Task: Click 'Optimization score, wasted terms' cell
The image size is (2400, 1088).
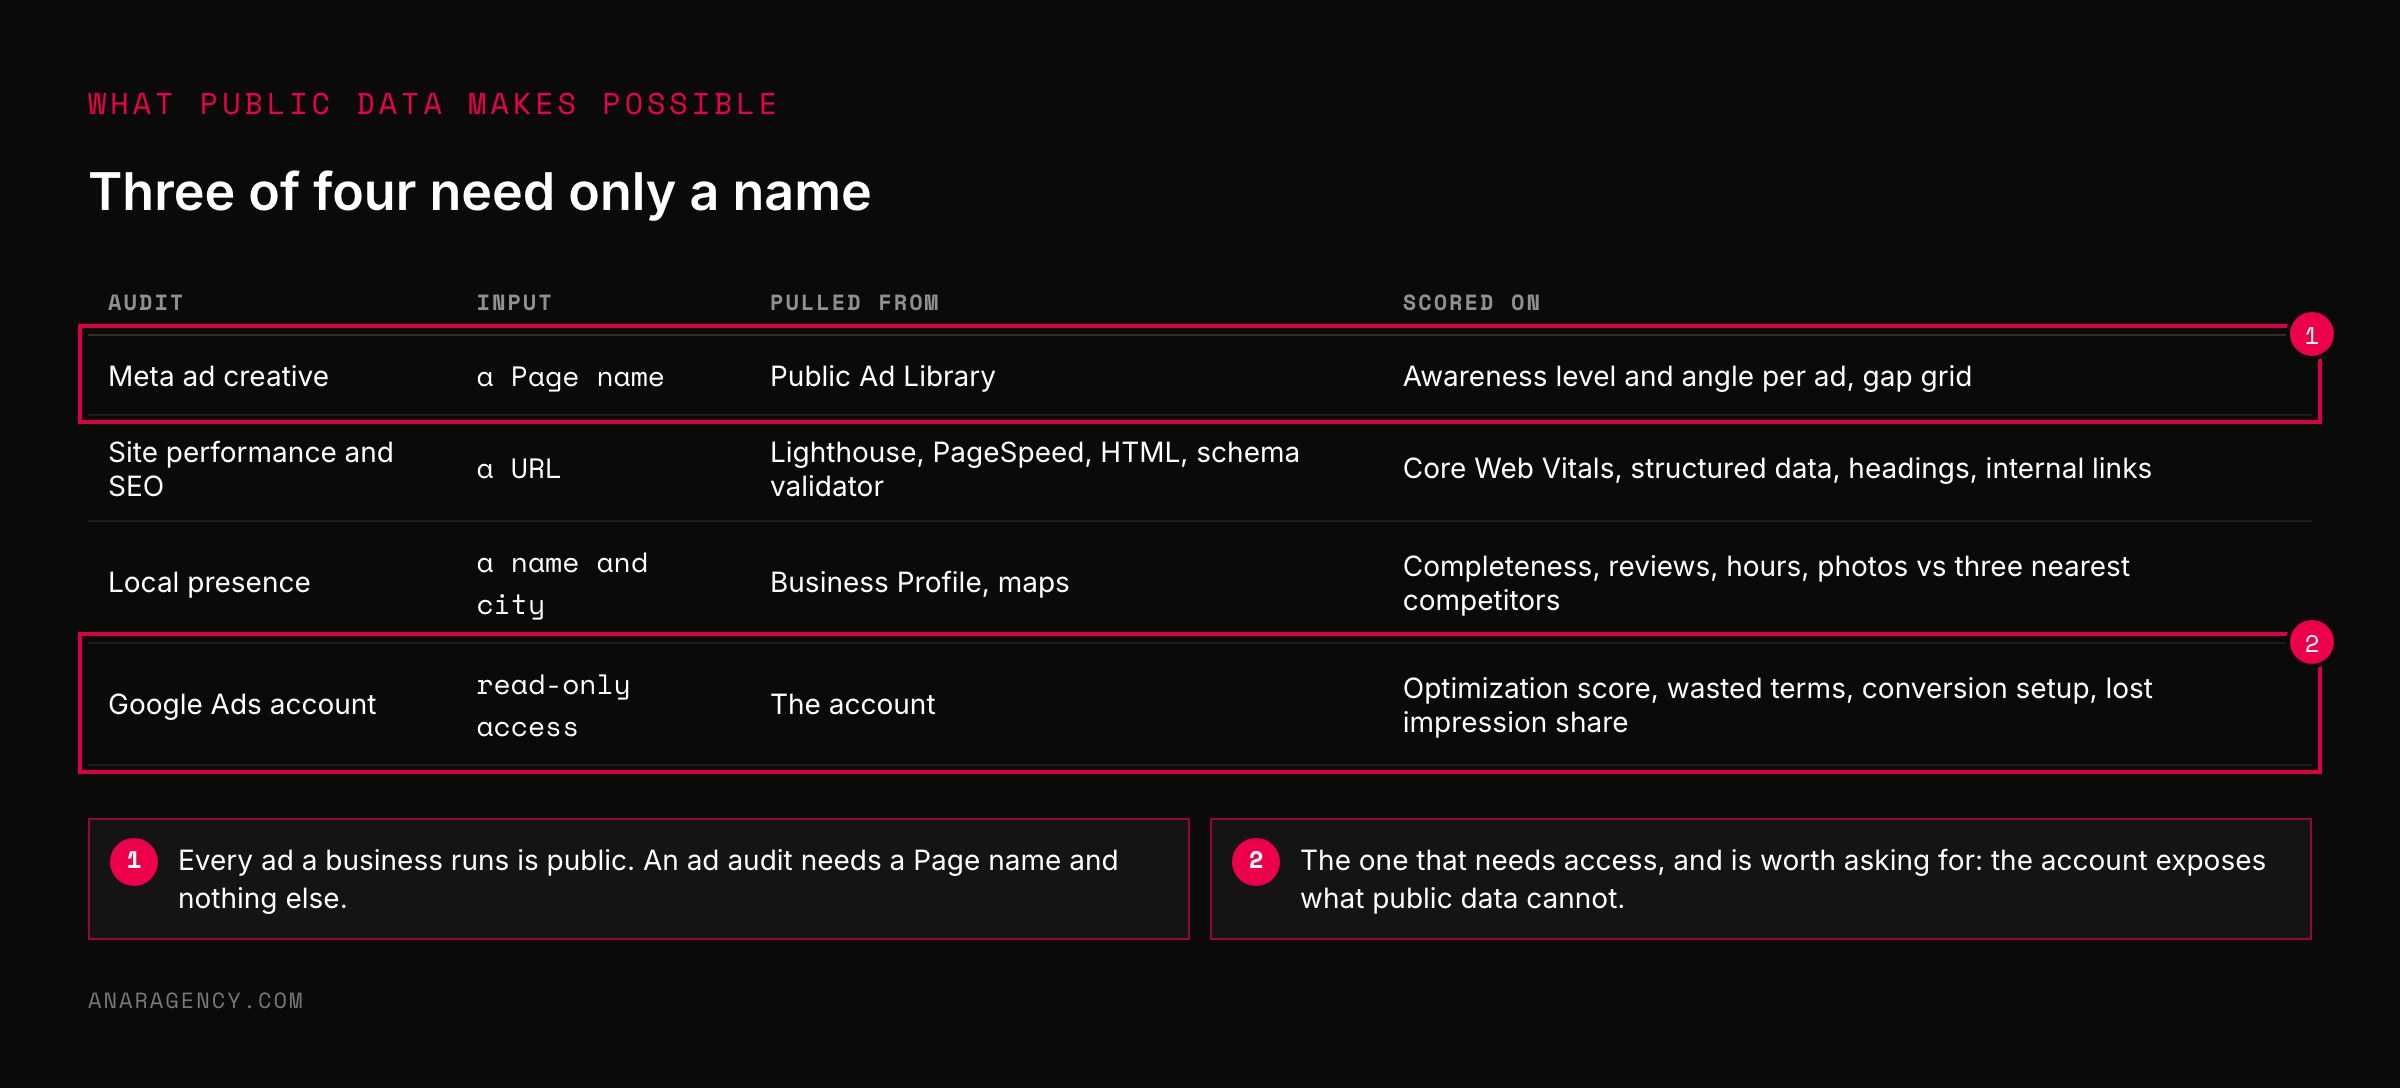Action: tap(1777, 705)
